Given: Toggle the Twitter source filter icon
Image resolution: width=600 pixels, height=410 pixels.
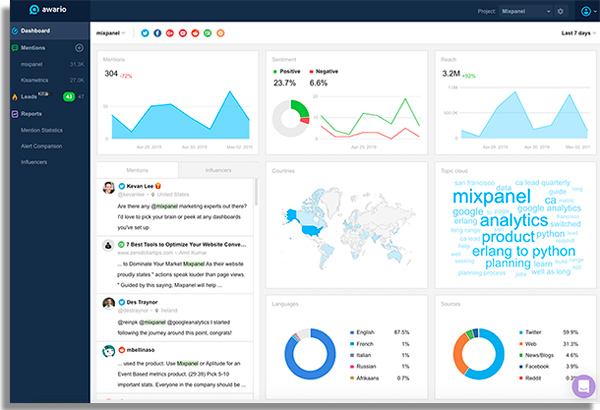Looking at the screenshot, I should click(x=145, y=33).
